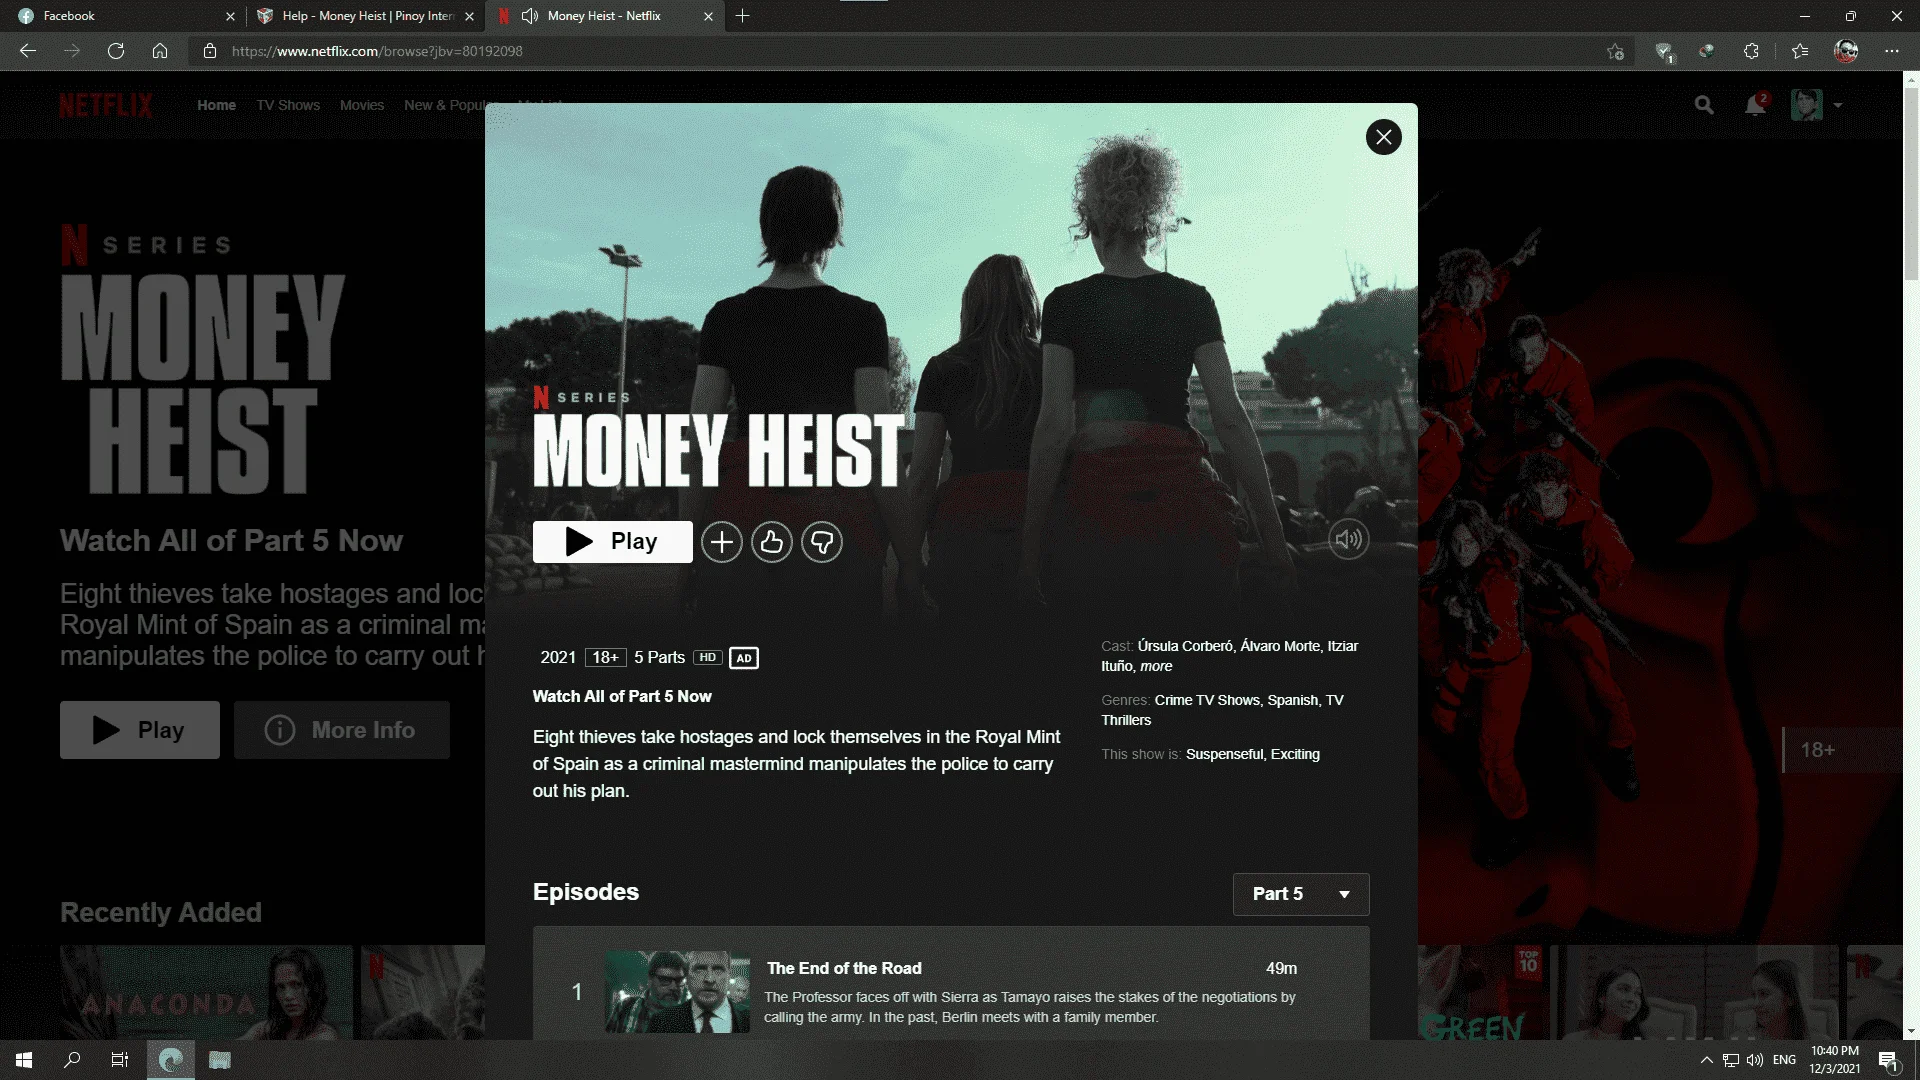Open the browser profile account icon
1920x1080 pixels.
pyautogui.click(x=1846, y=51)
